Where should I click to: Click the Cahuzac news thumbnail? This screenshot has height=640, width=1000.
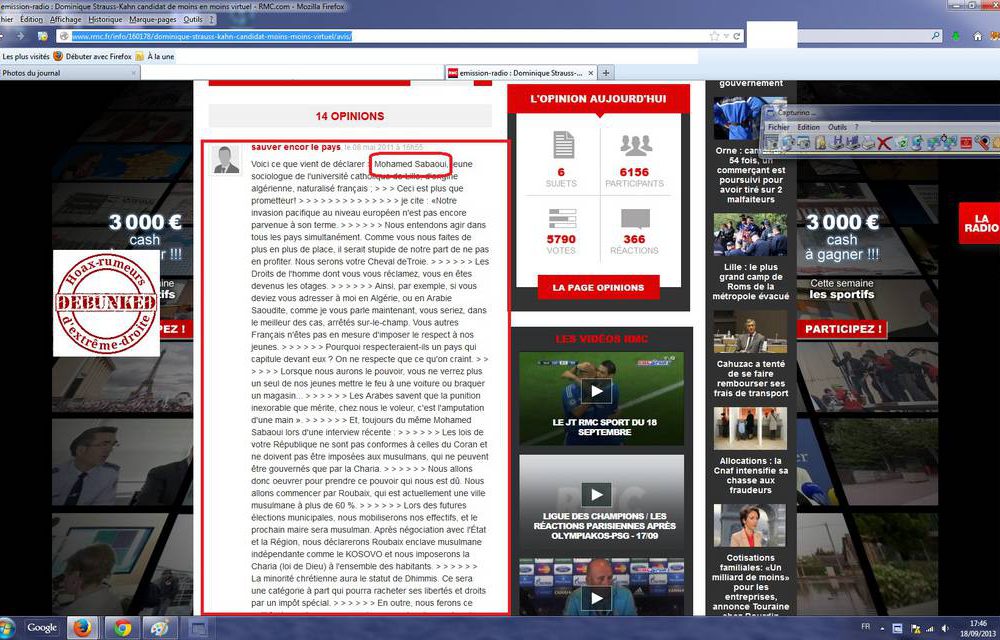click(x=750, y=331)
